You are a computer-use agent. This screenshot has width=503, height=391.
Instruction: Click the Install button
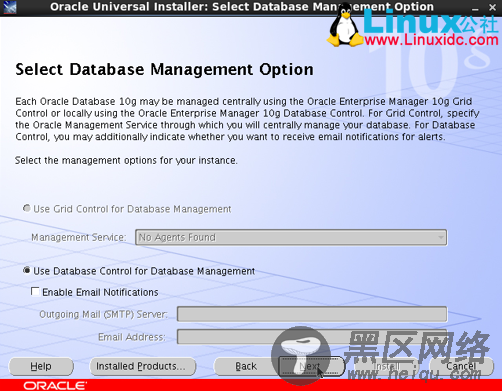pyautogui.click(x=386, y=366)
